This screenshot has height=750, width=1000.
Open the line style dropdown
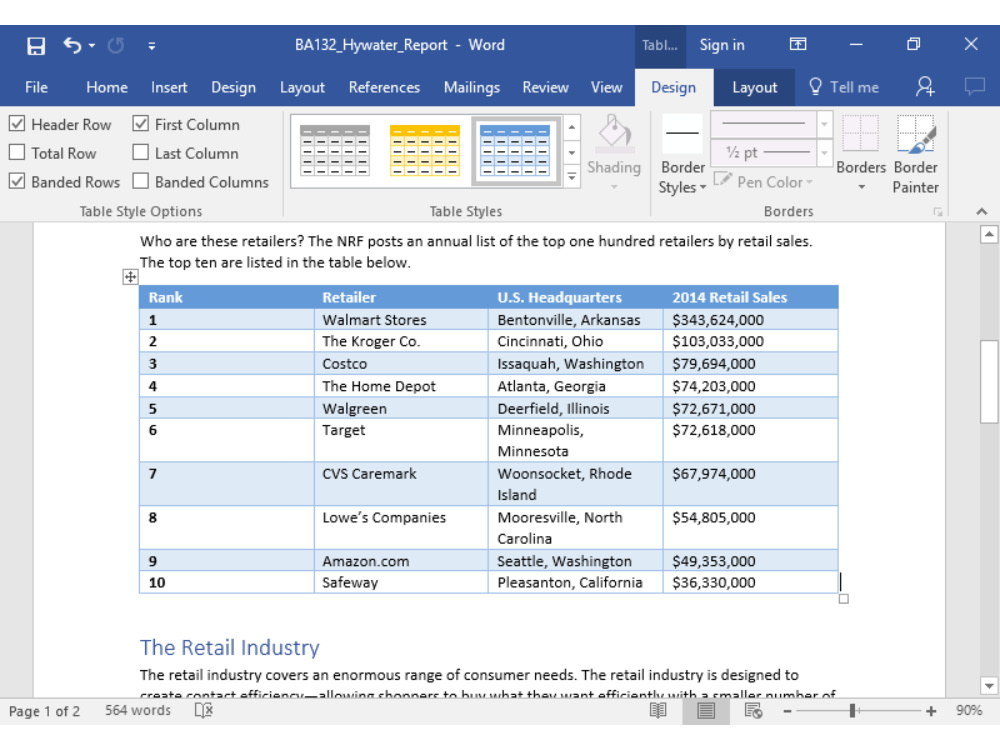pyautogui.click(x=825, y=124)
